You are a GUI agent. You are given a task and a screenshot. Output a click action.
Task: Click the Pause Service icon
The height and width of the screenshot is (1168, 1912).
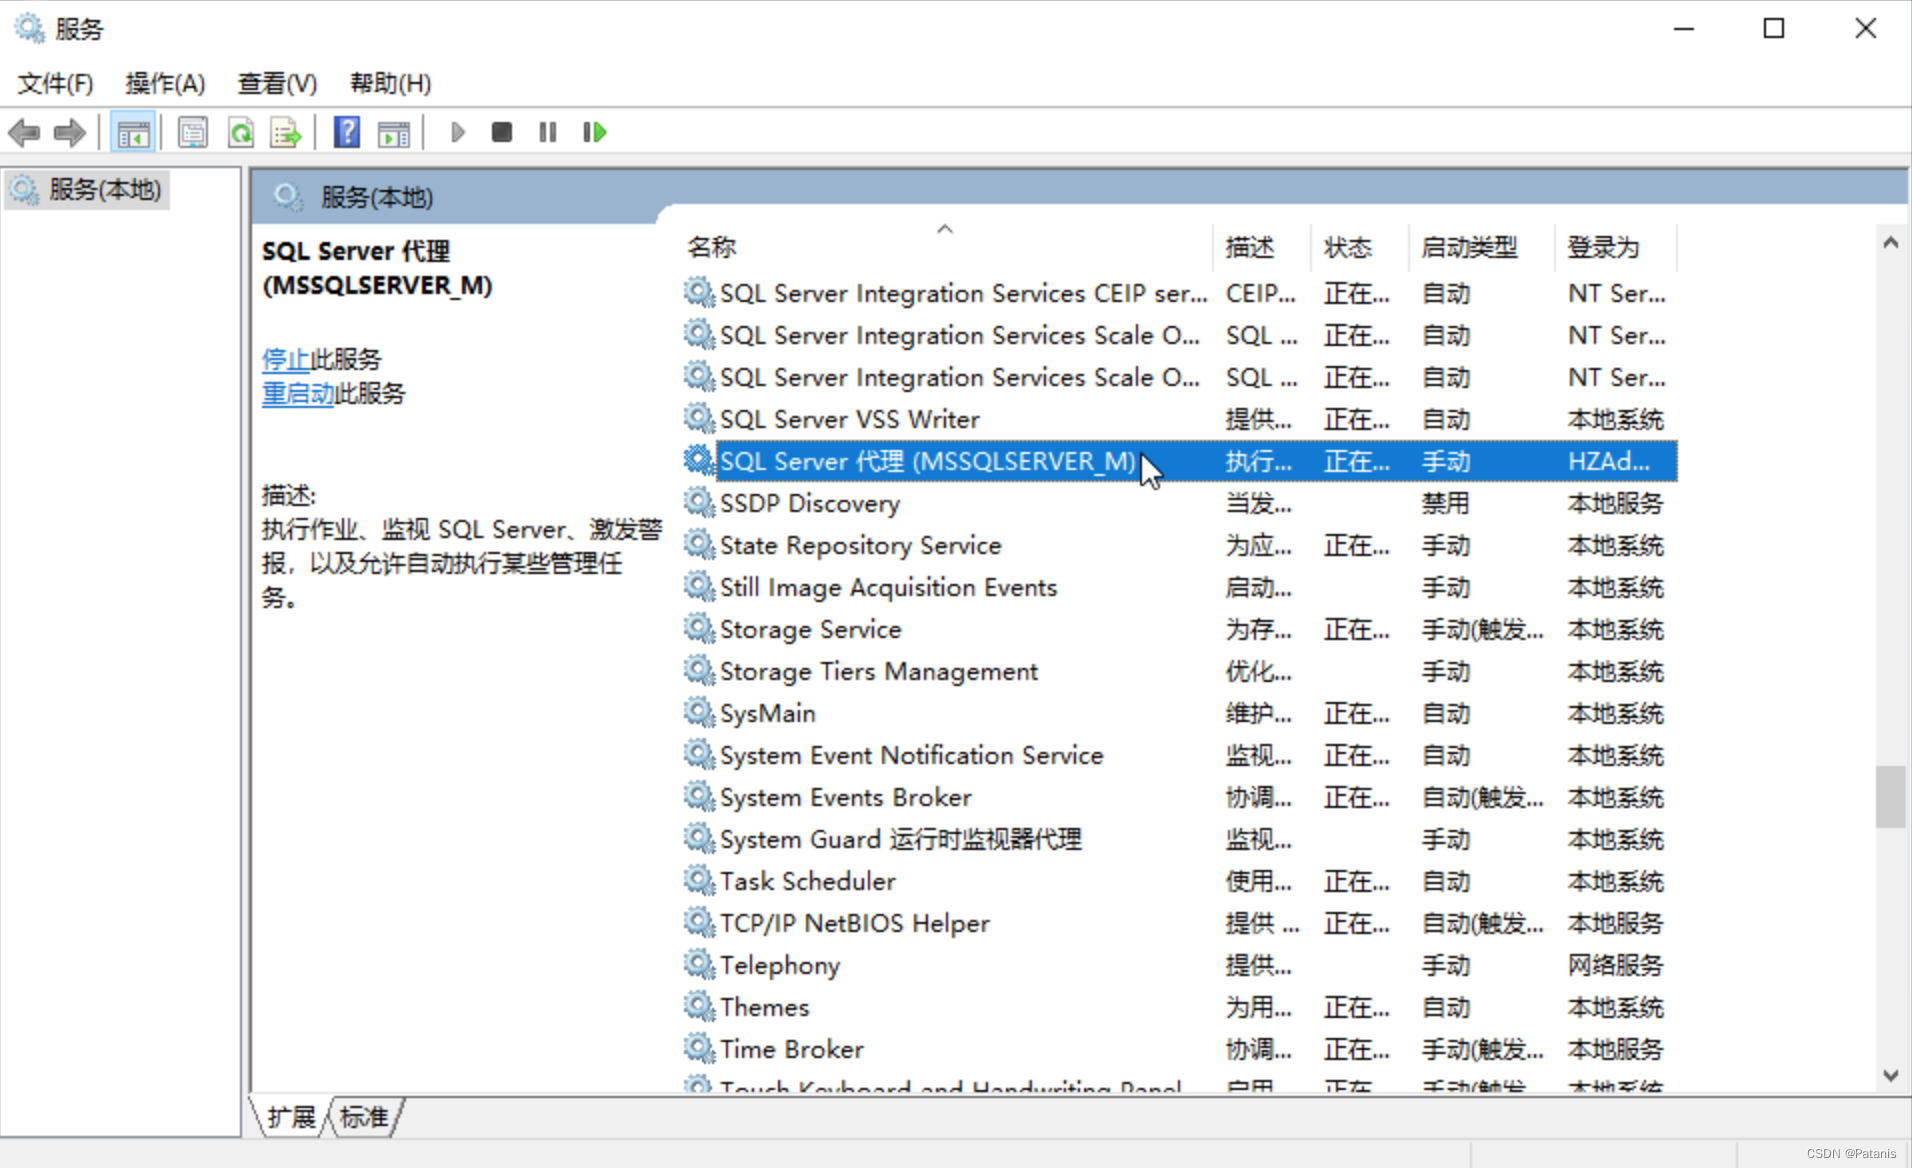point(547,132)
